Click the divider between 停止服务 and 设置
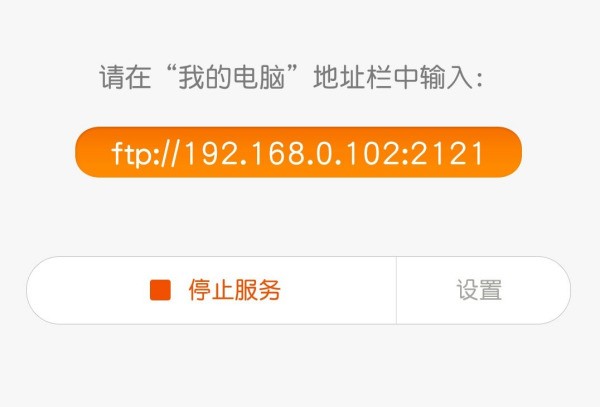The image size is (600, 407). tap(396, 290)
